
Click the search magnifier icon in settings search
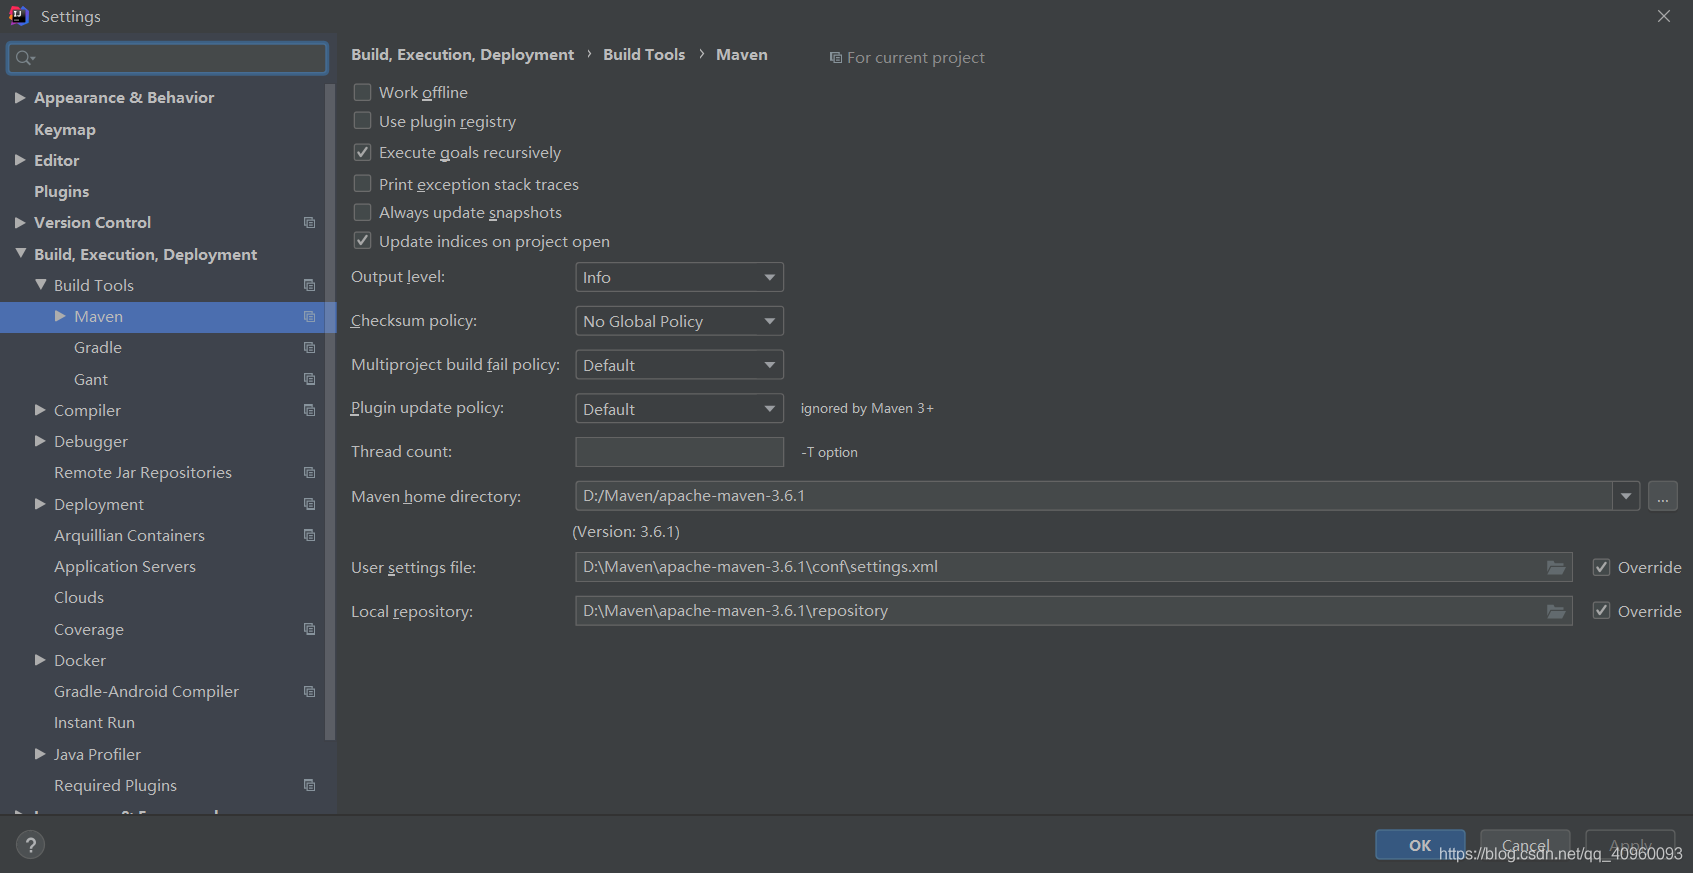click(x=25, y=58)
